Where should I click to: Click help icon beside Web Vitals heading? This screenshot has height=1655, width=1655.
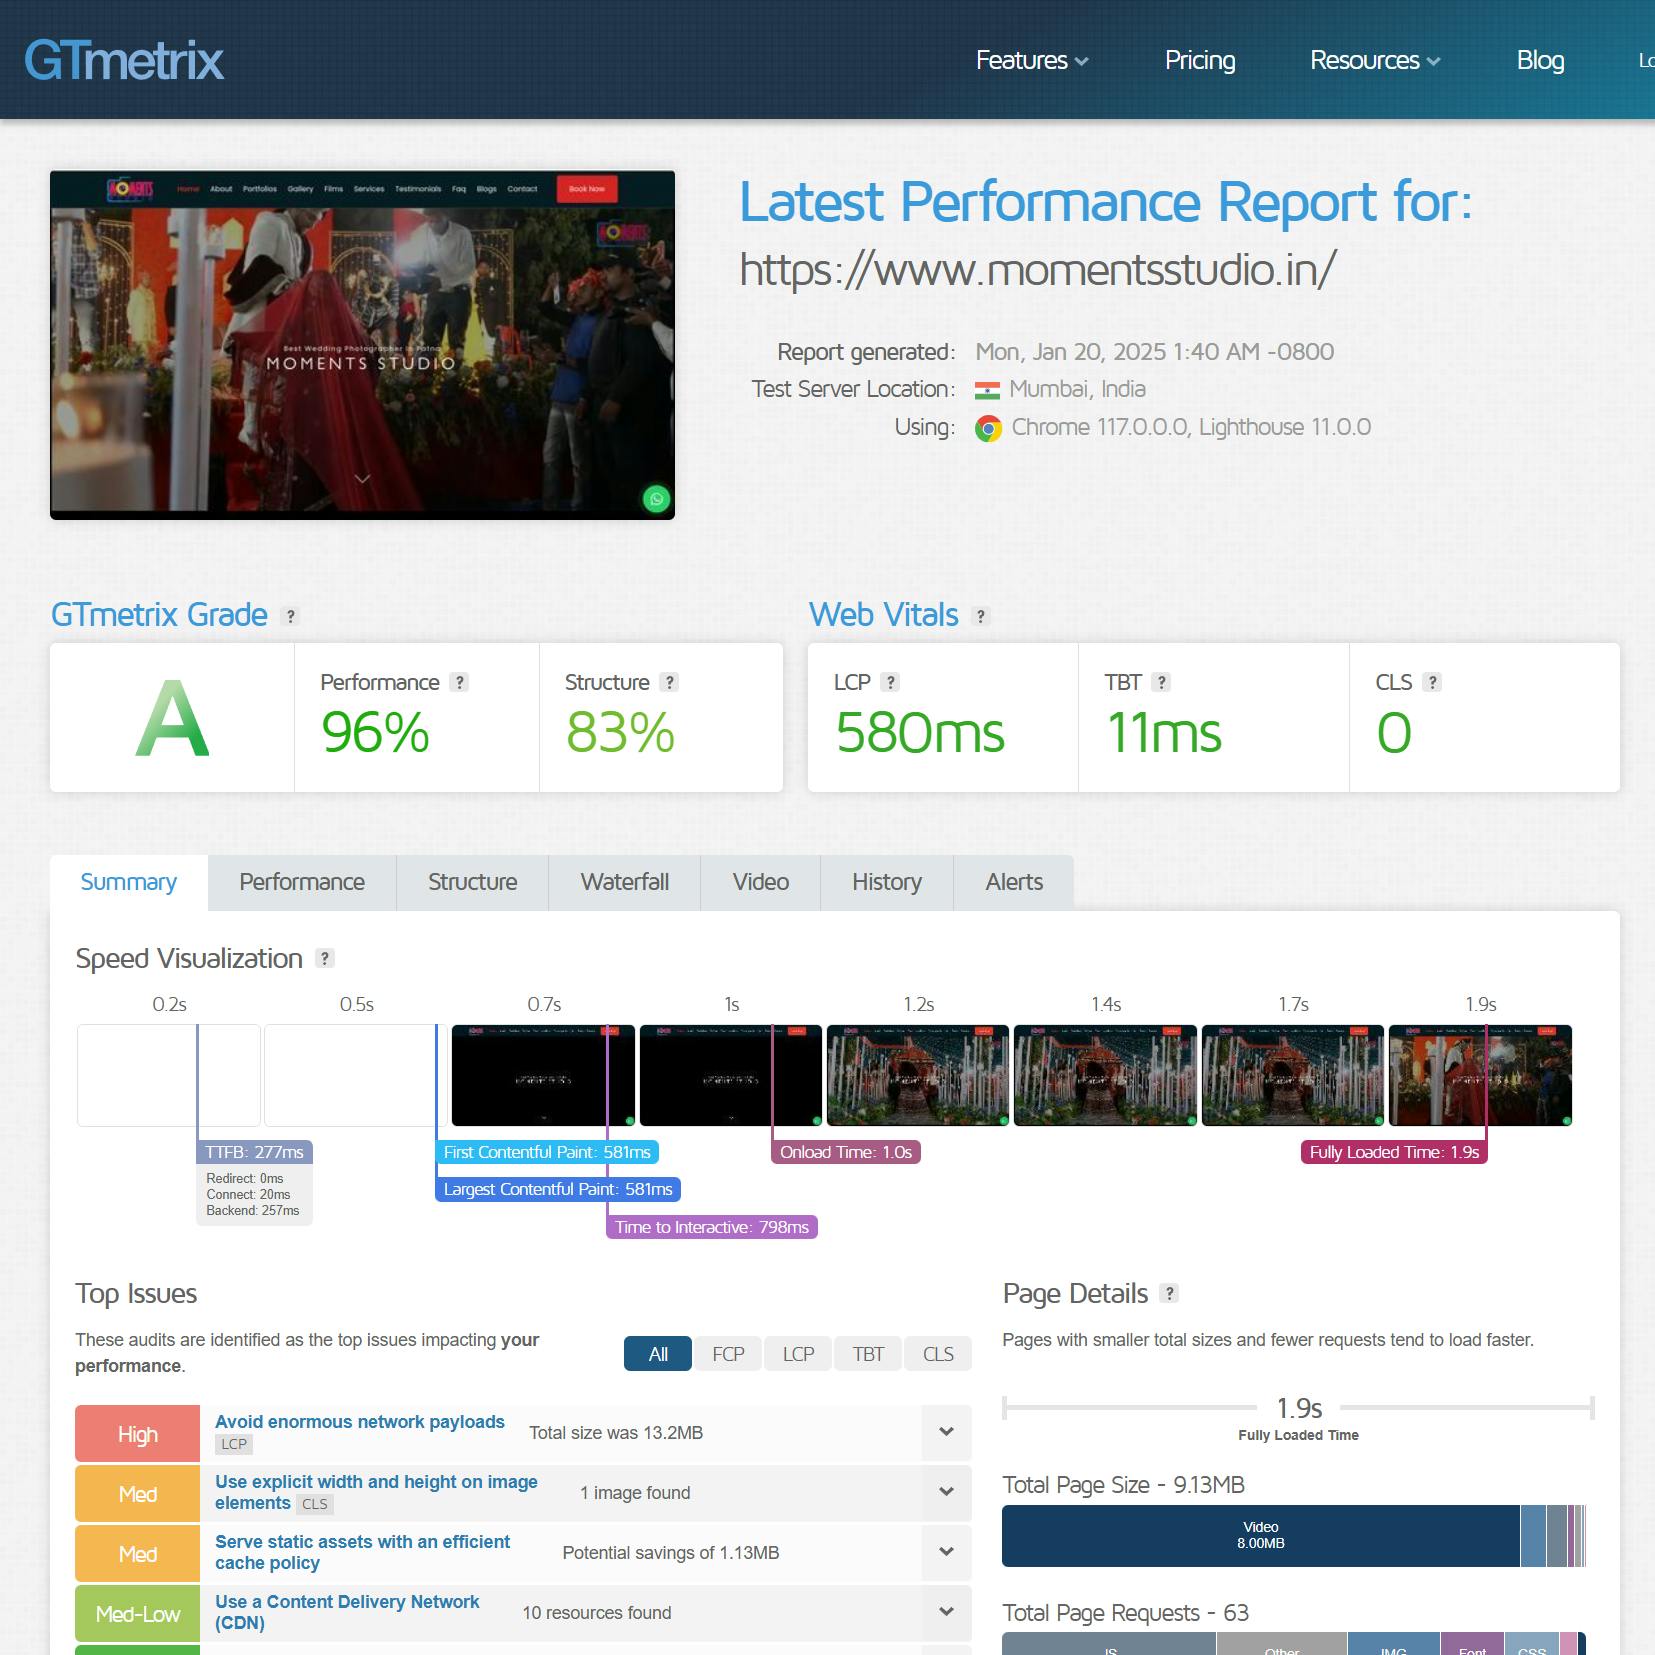click(x=981, y=616)
